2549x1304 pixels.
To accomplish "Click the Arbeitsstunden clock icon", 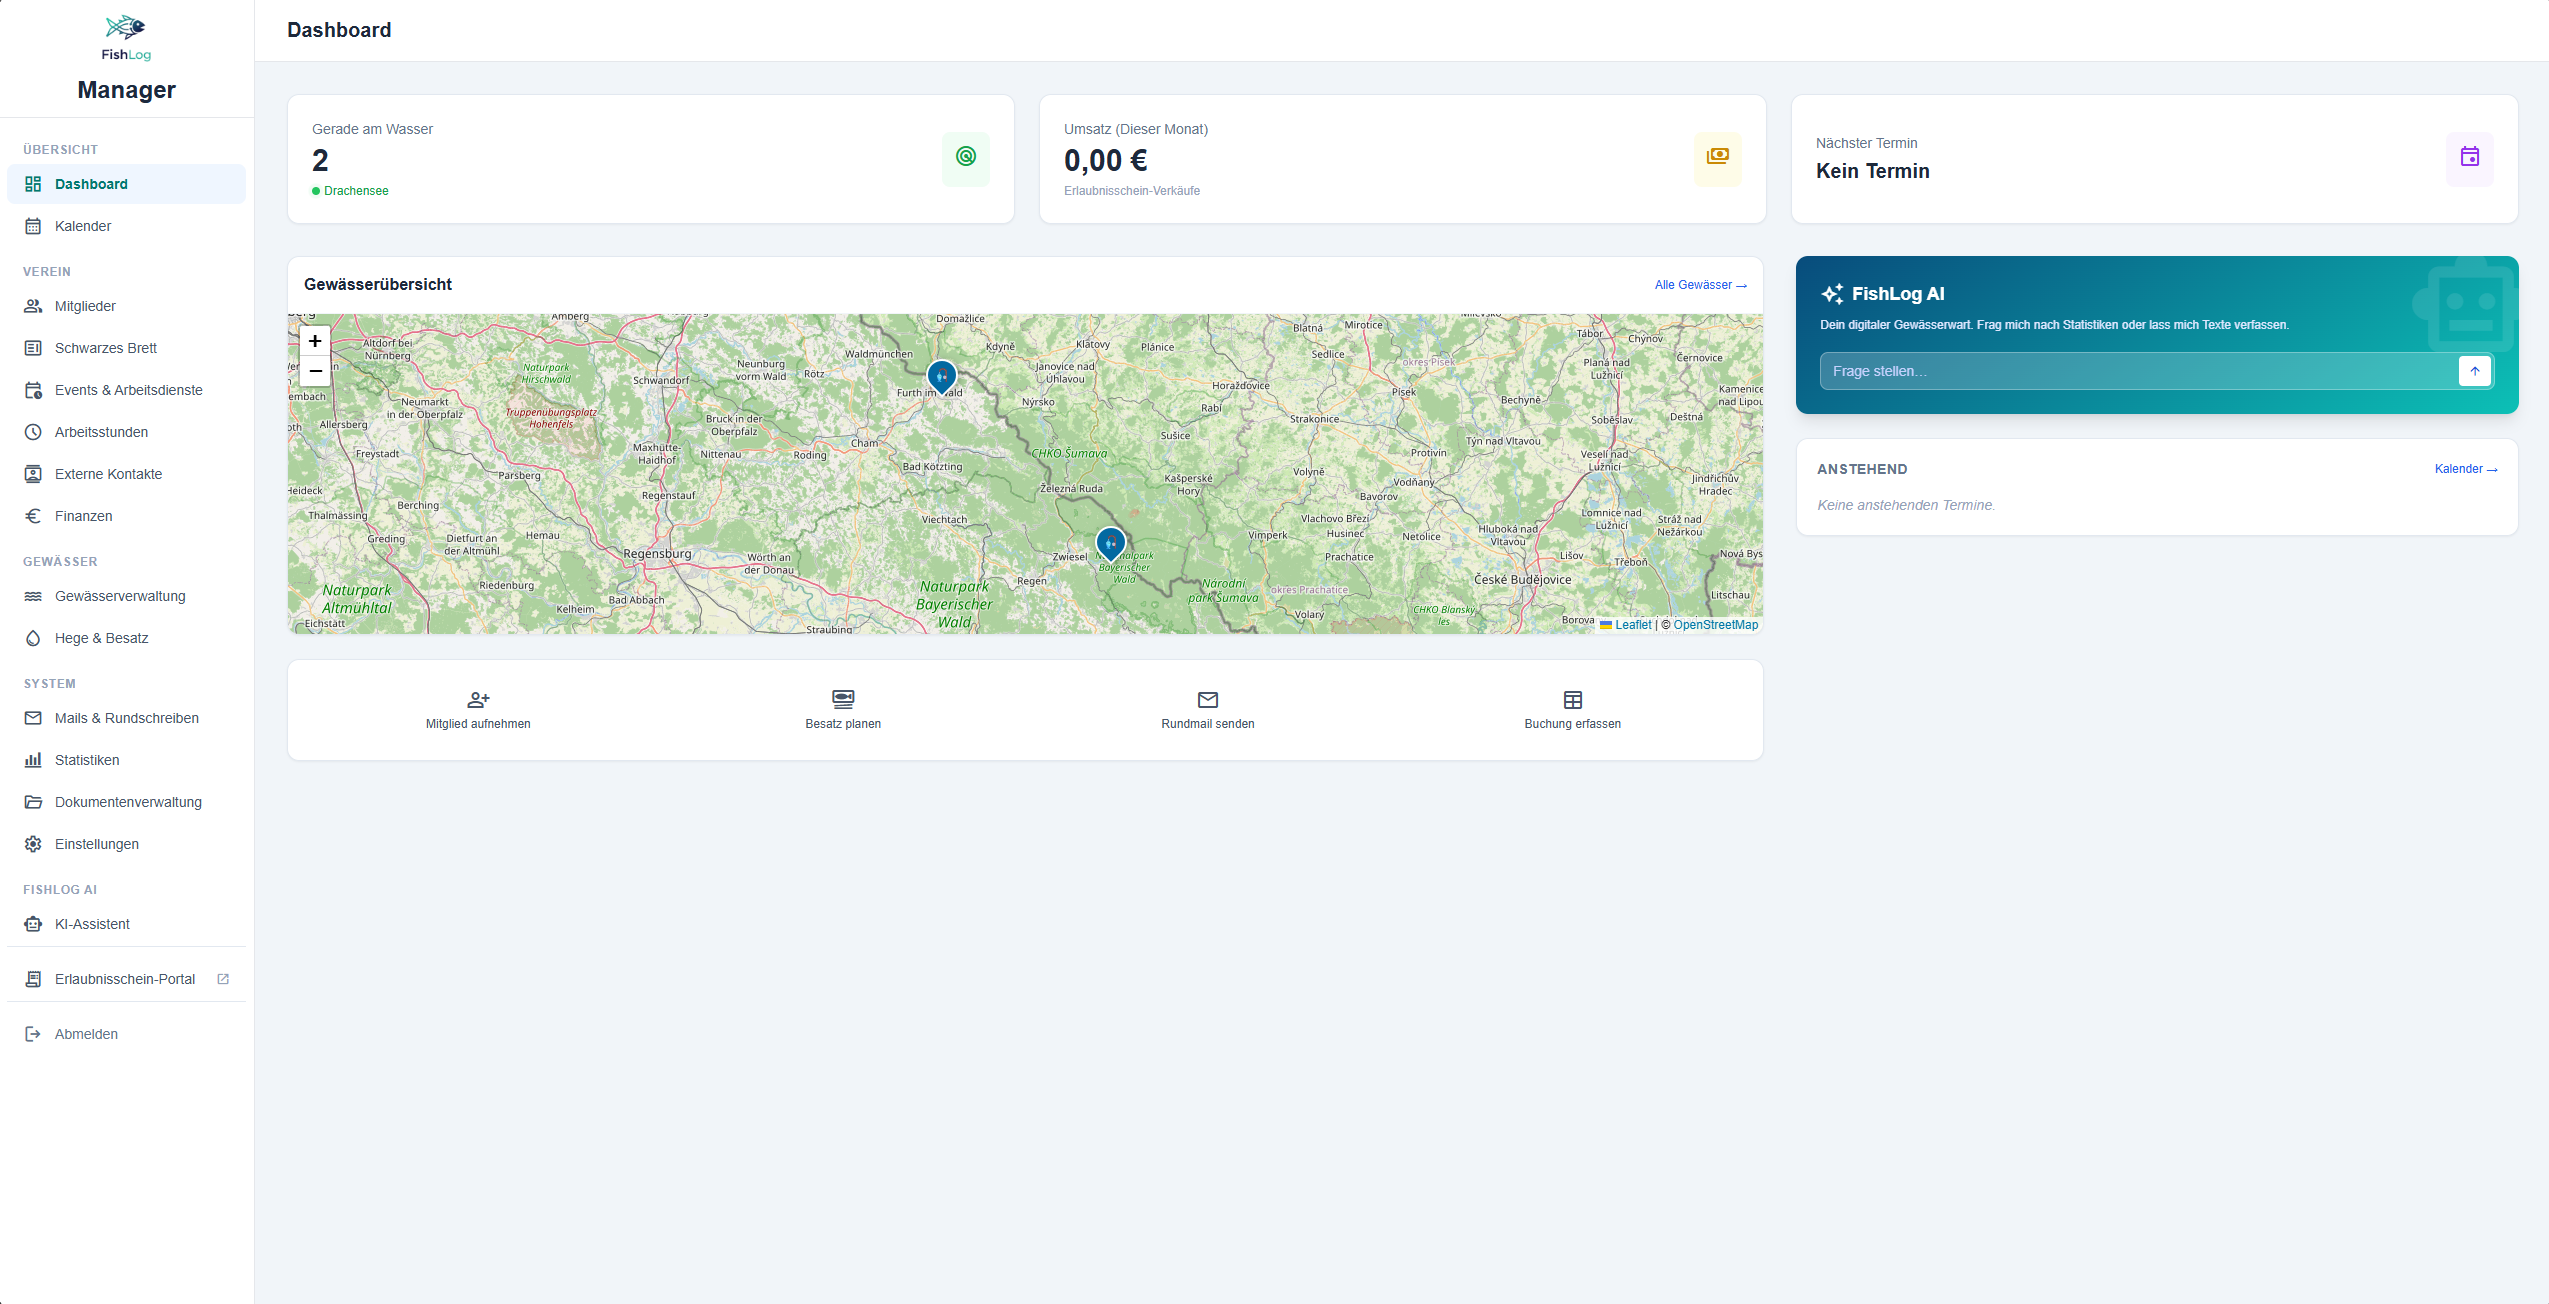I will click(x=33, y=432).
